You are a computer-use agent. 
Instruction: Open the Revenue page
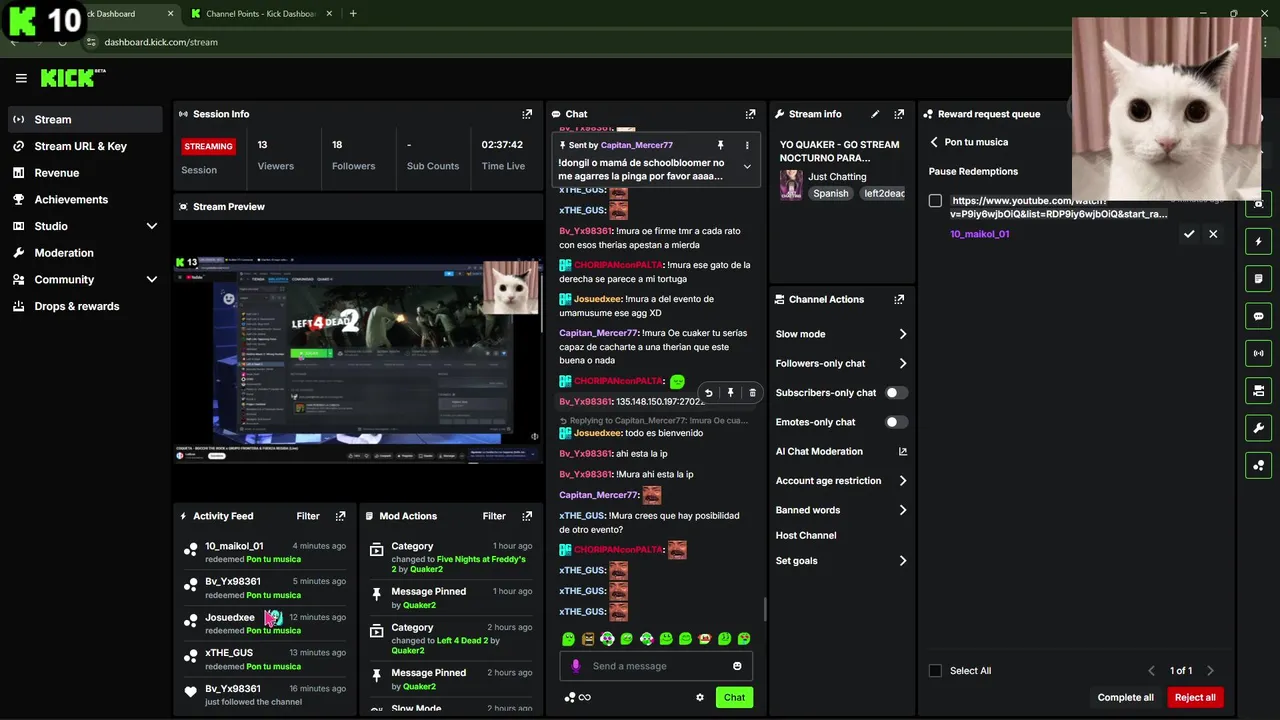click(x=84, y=173)
